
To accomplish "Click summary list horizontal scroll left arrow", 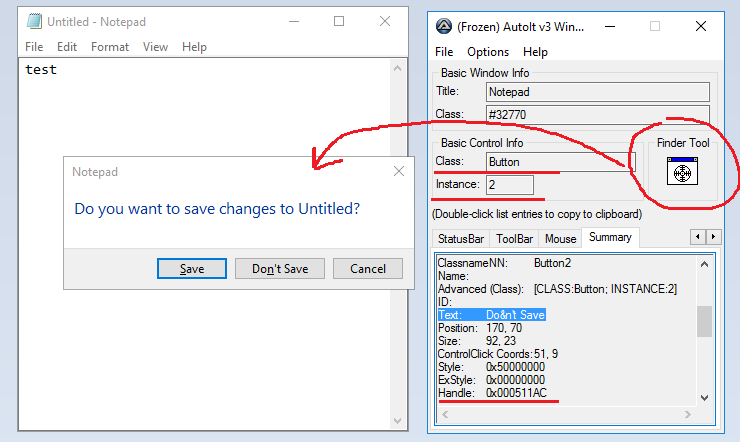I will (x=445, y=415).
